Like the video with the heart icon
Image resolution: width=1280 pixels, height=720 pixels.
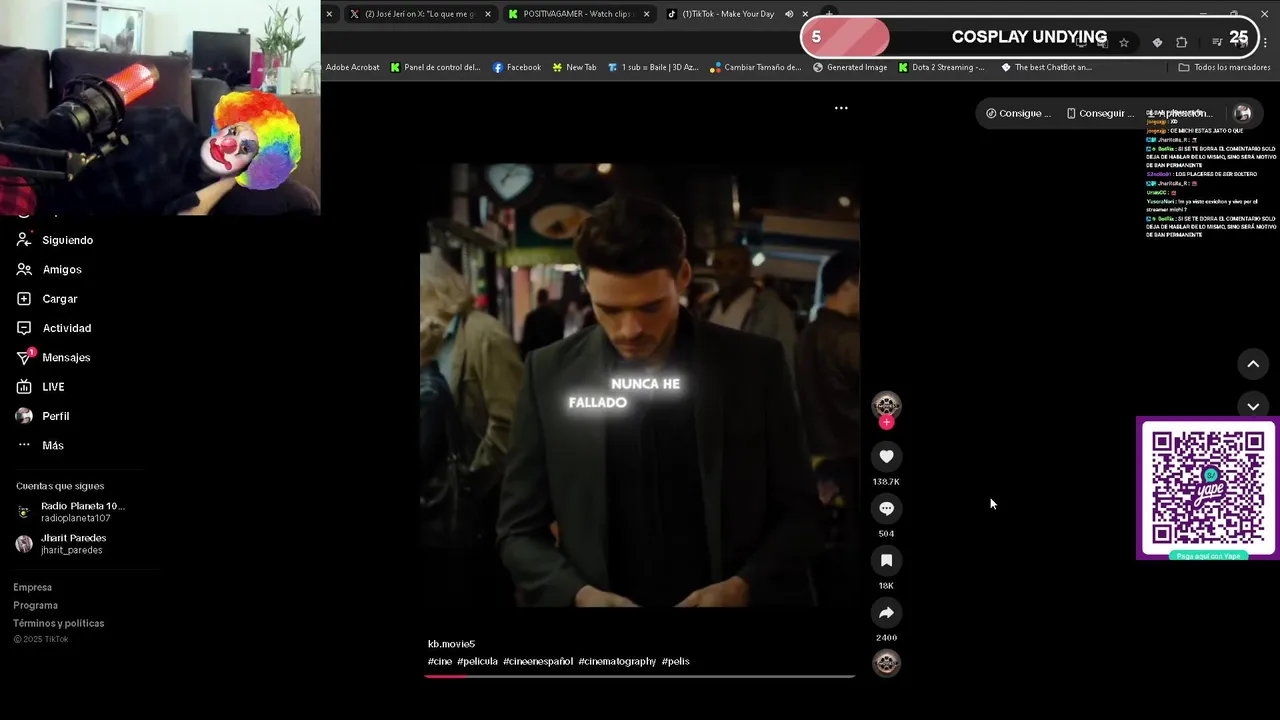click(x=886, y=457)
